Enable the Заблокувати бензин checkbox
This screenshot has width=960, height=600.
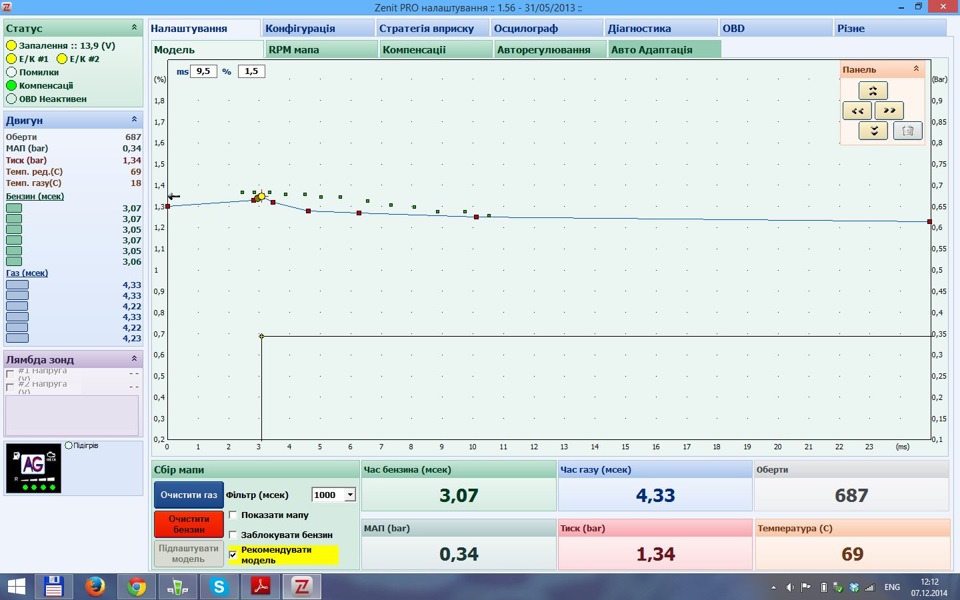tap(233, 534)
